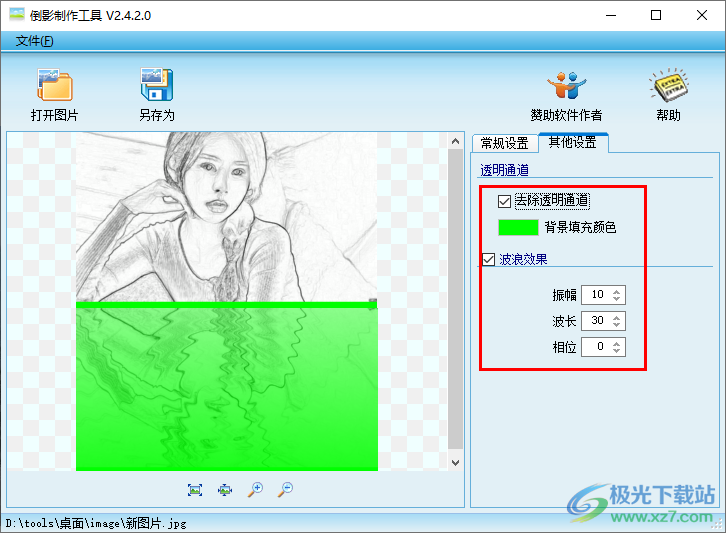Click the app icon in the title bar

click(17, 15)
